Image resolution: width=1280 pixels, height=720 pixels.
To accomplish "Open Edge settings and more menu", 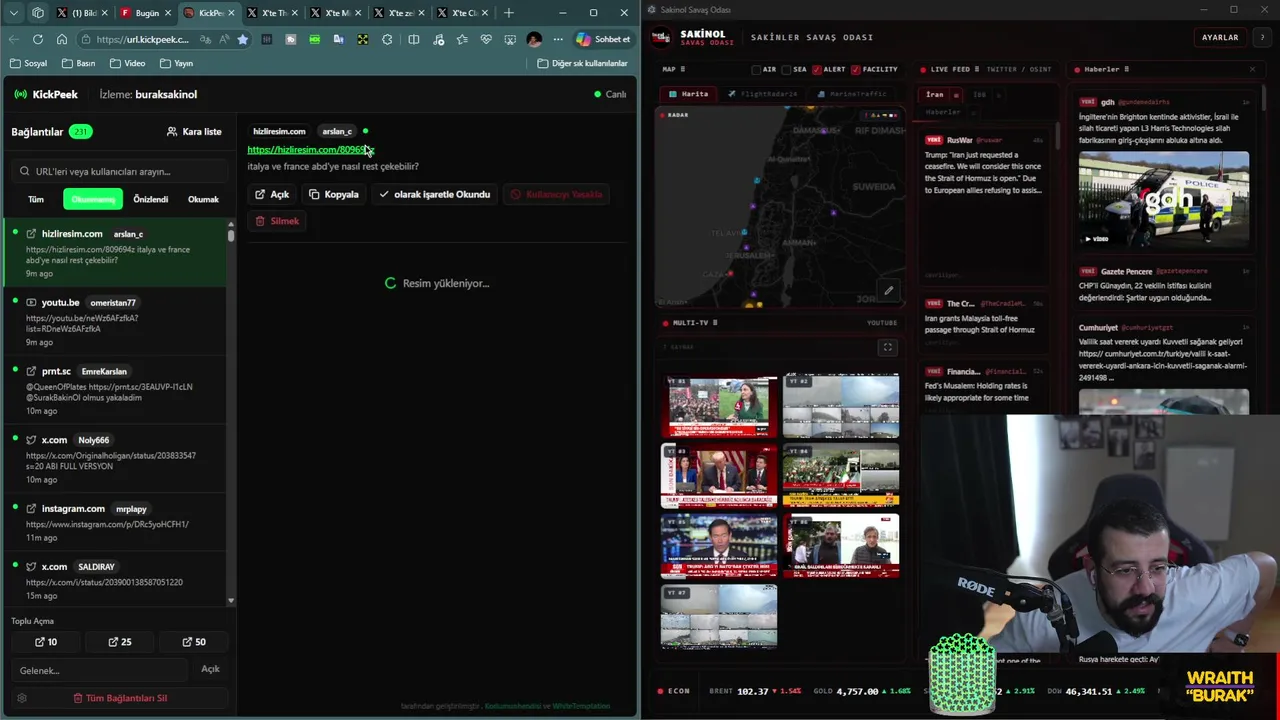I will click(558, 39).
